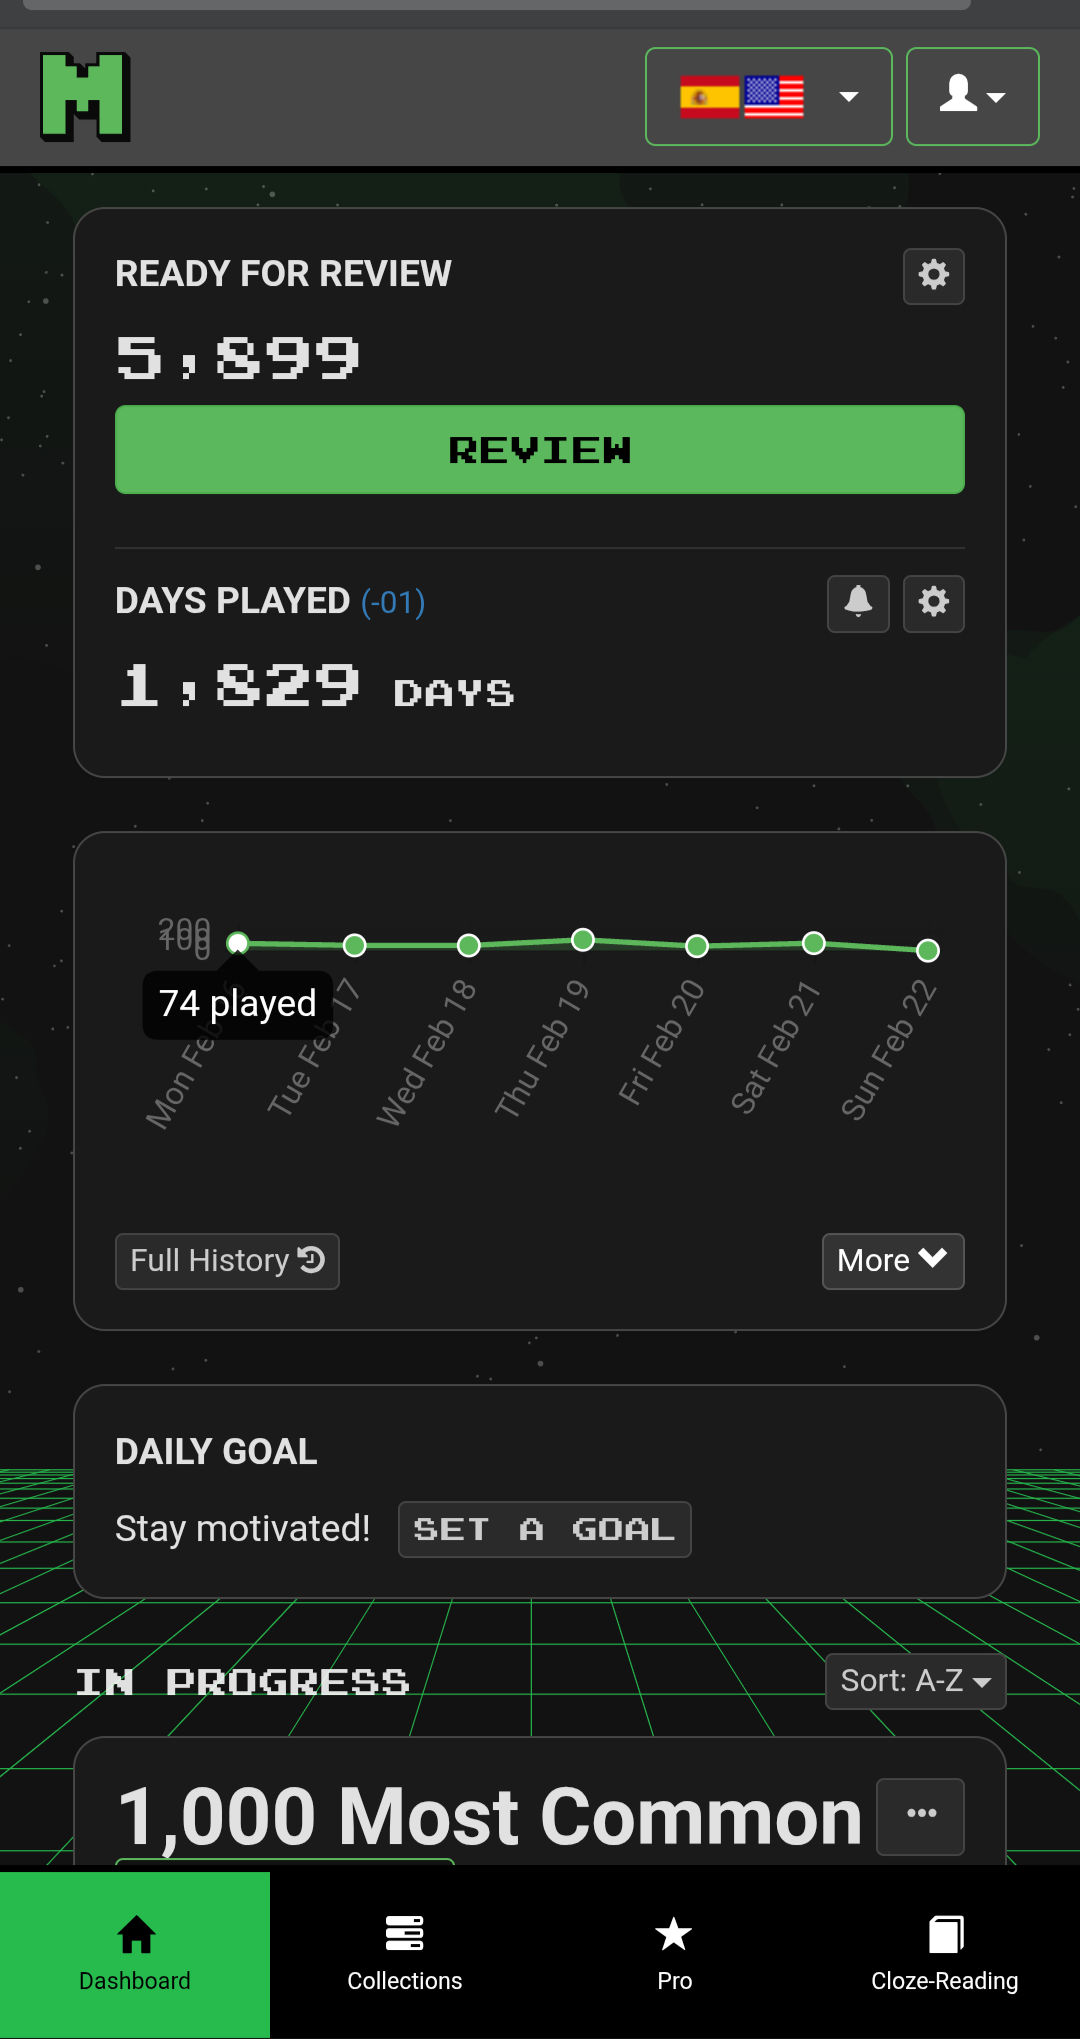
Task: Open the Sort: A-Z dropdown
Action: coord(915,1681)
